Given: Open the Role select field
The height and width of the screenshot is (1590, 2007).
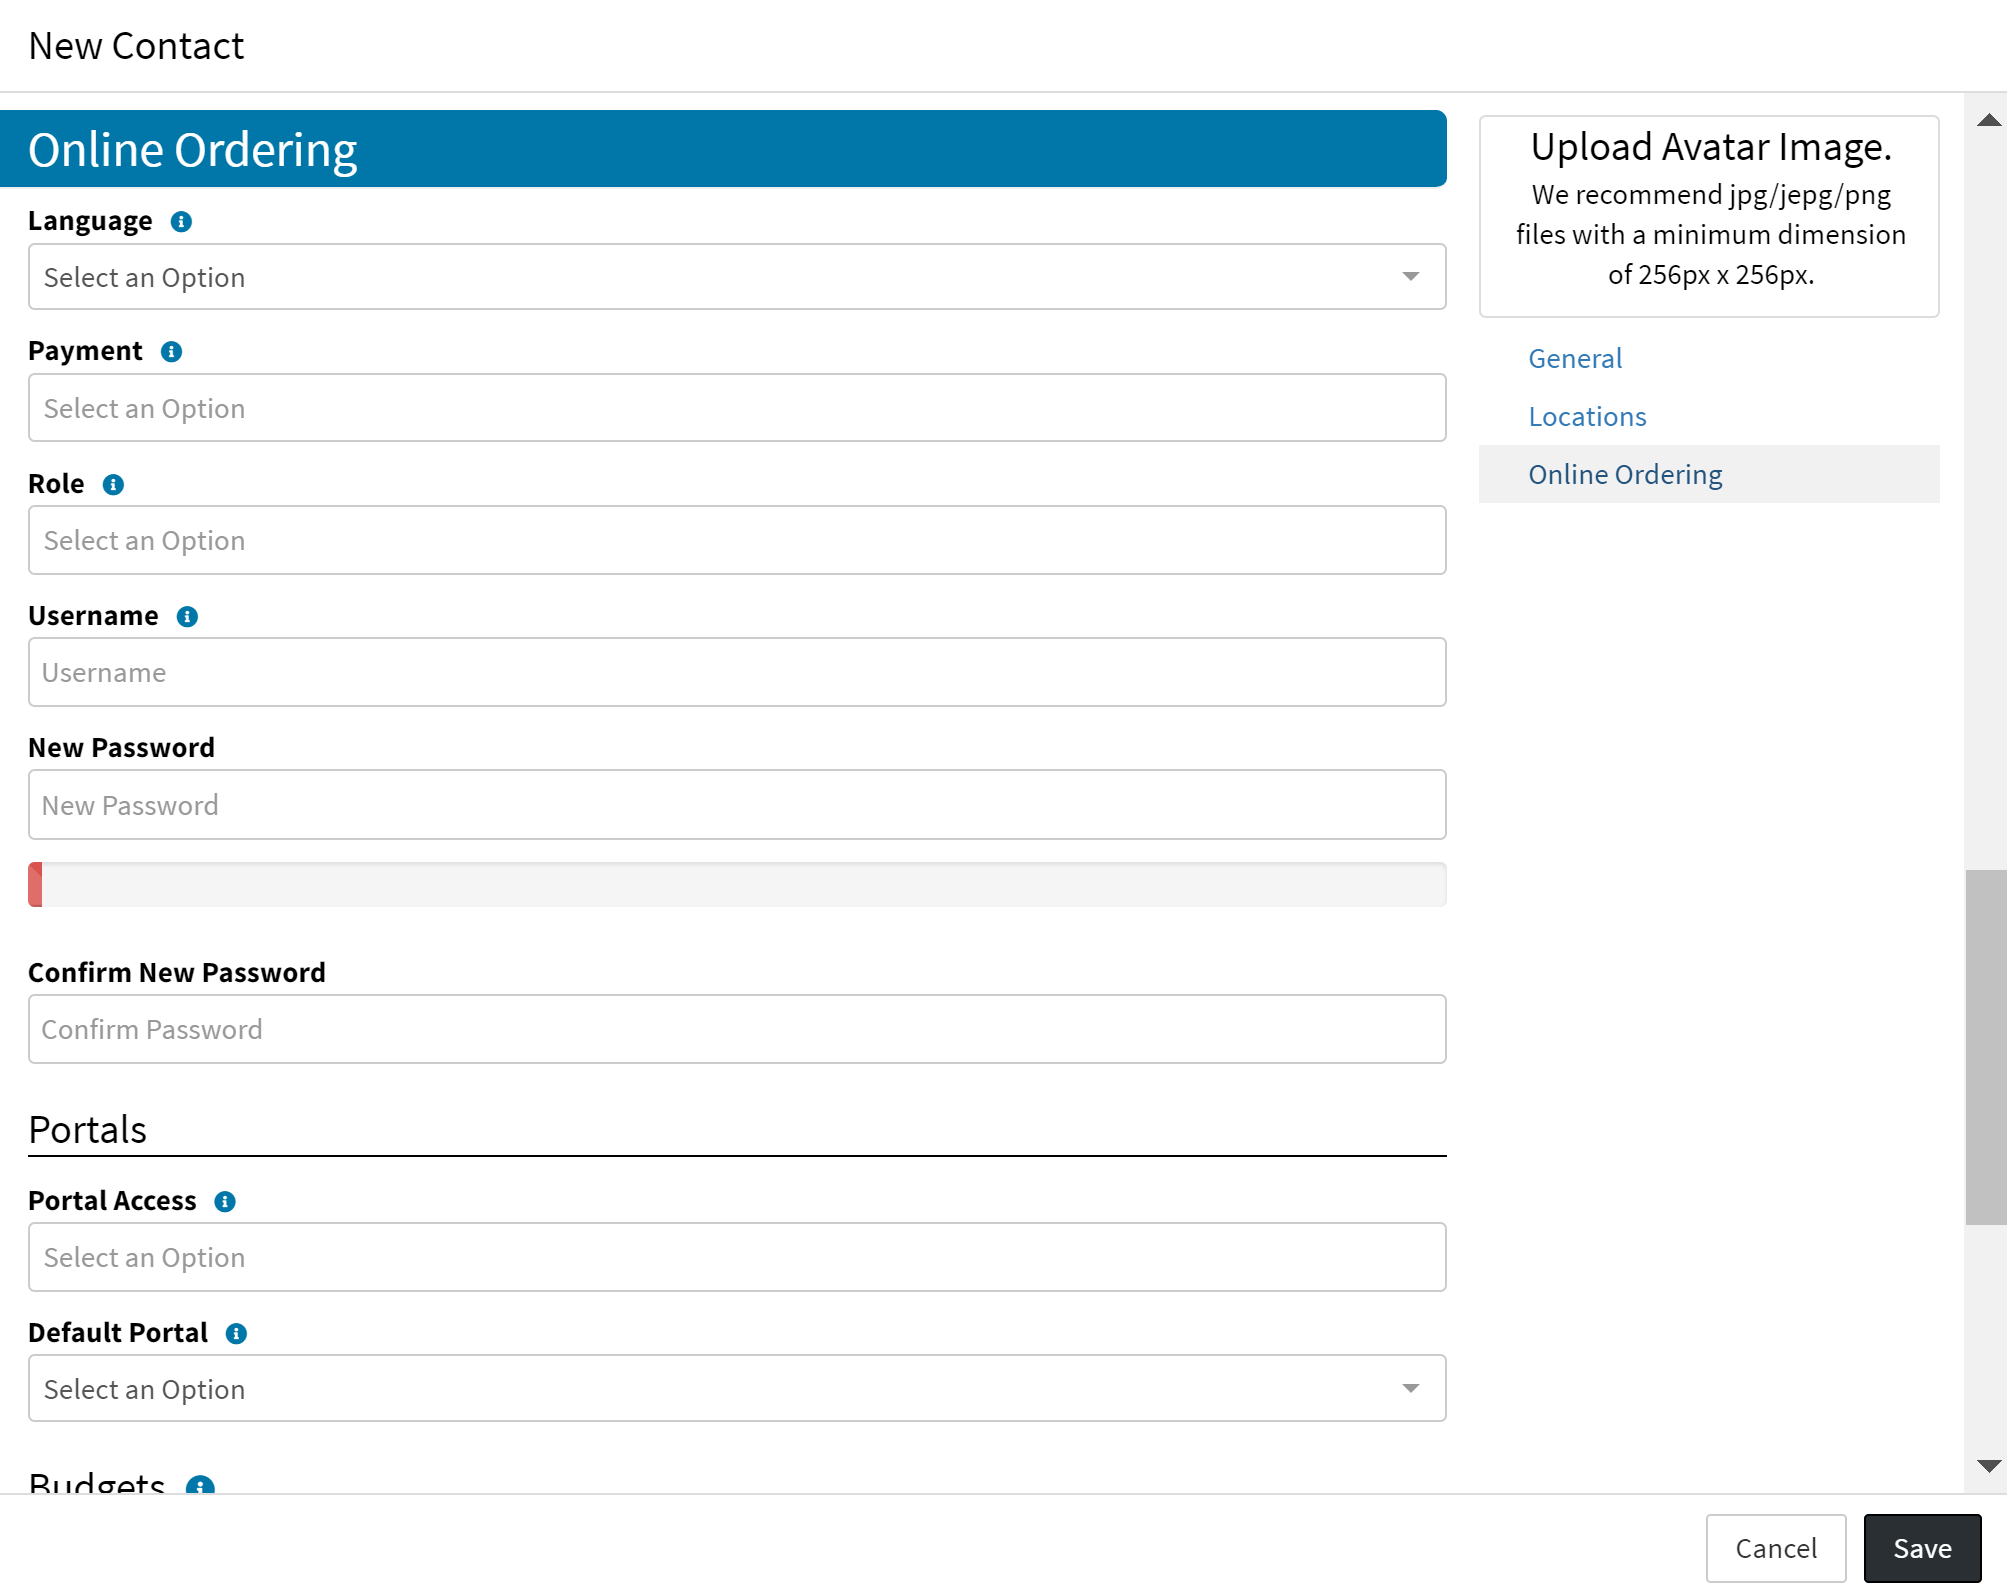Looking at the screenshot, I should [737, 540].
